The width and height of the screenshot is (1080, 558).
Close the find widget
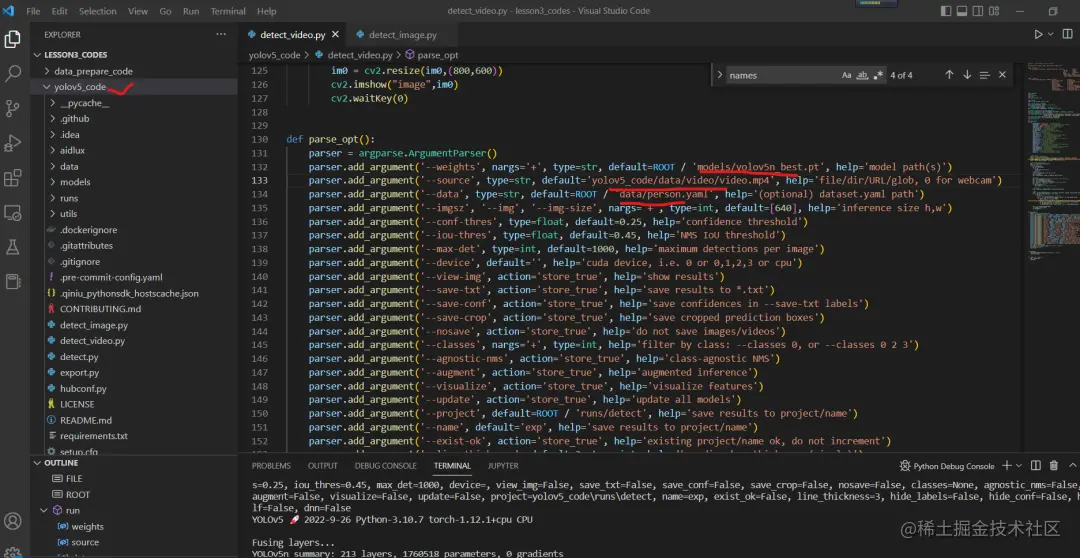tap(1002, 75)
